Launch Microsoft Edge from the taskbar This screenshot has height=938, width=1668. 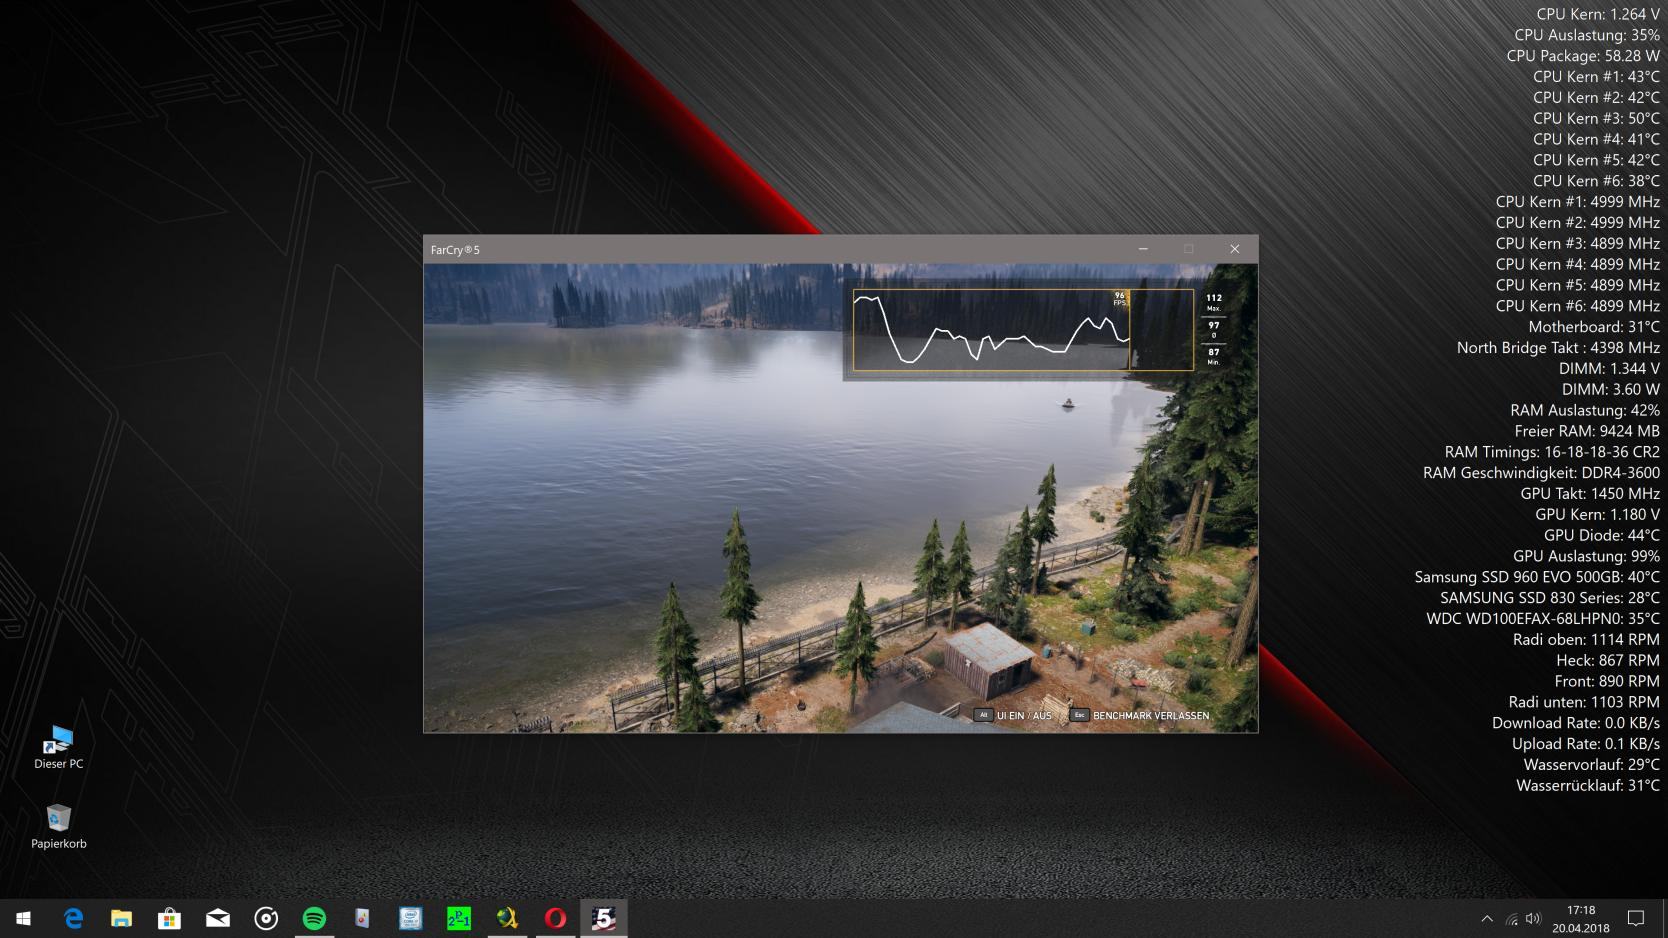(73, 918)
